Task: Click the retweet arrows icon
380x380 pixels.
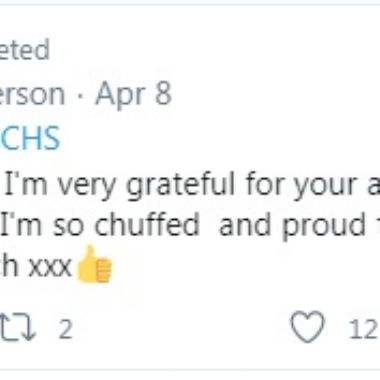Action: pyautogui.click(x=17, y=327)
